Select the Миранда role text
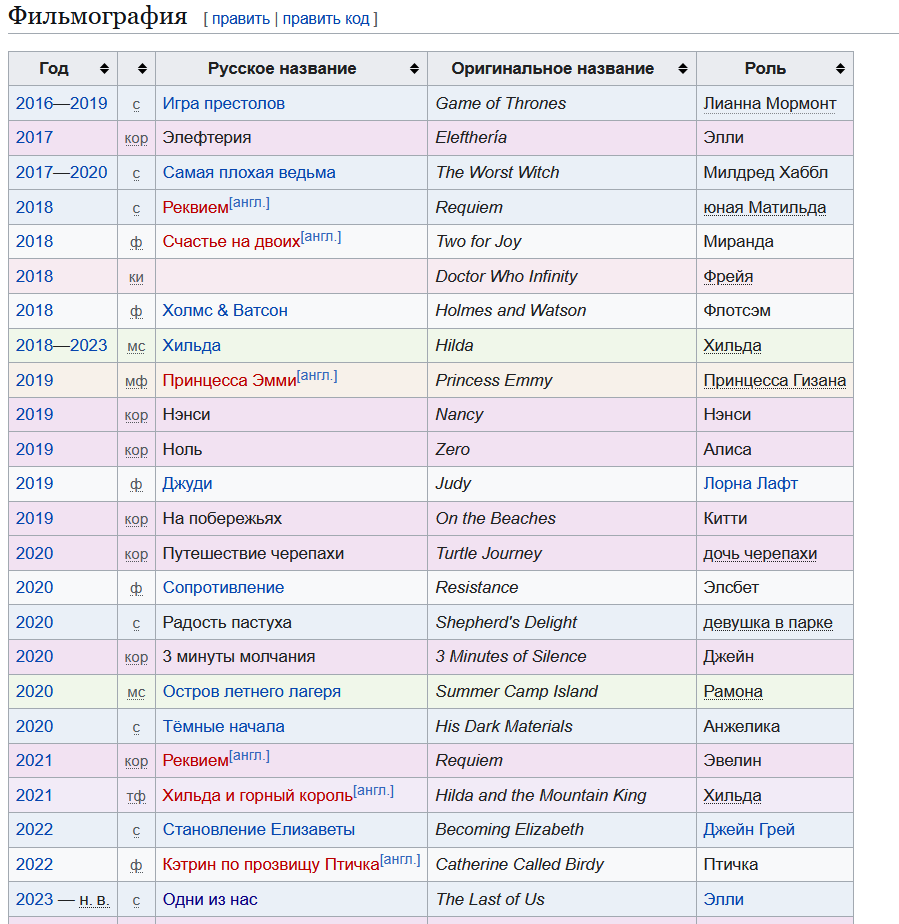Image resolution: width=899 pixels, height=924 pixels. [x=738, y=242]
